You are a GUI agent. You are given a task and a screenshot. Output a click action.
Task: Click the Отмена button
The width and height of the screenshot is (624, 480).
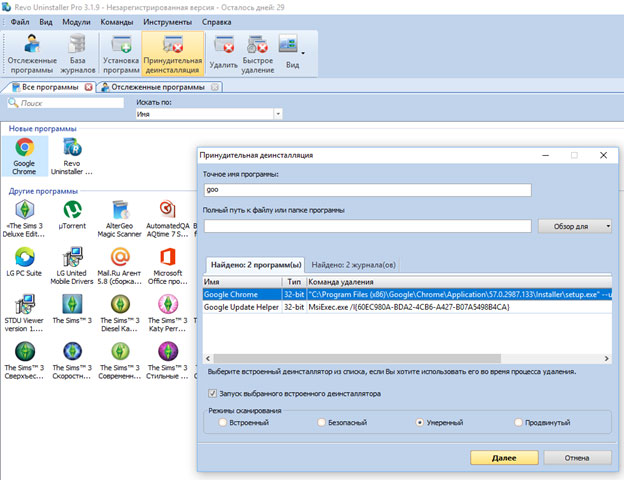pyautogui.click(x=577, y=458)
